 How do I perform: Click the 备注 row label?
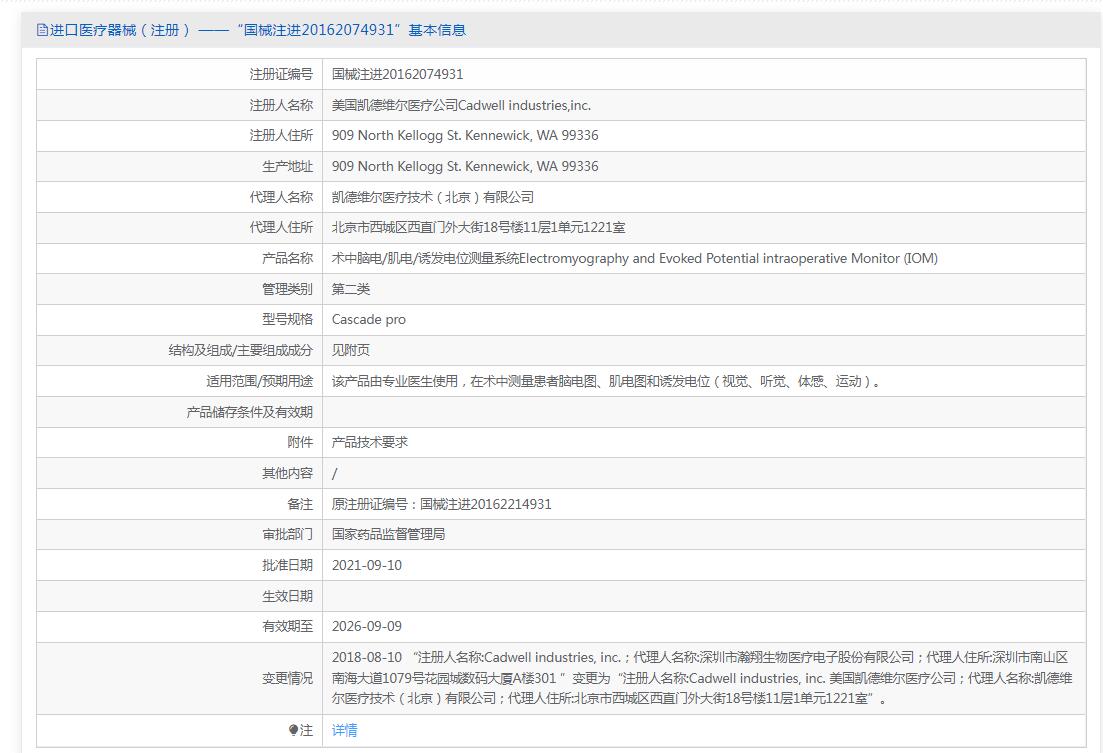point(300,504)
